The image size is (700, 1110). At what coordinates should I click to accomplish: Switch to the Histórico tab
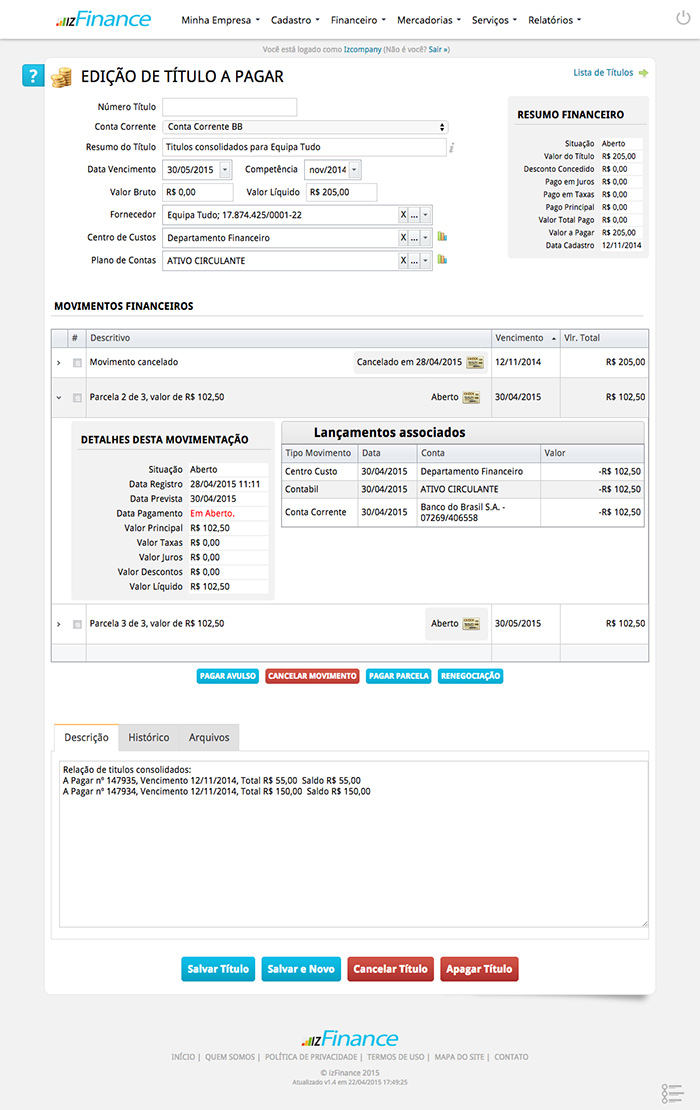tap(149, 737)
